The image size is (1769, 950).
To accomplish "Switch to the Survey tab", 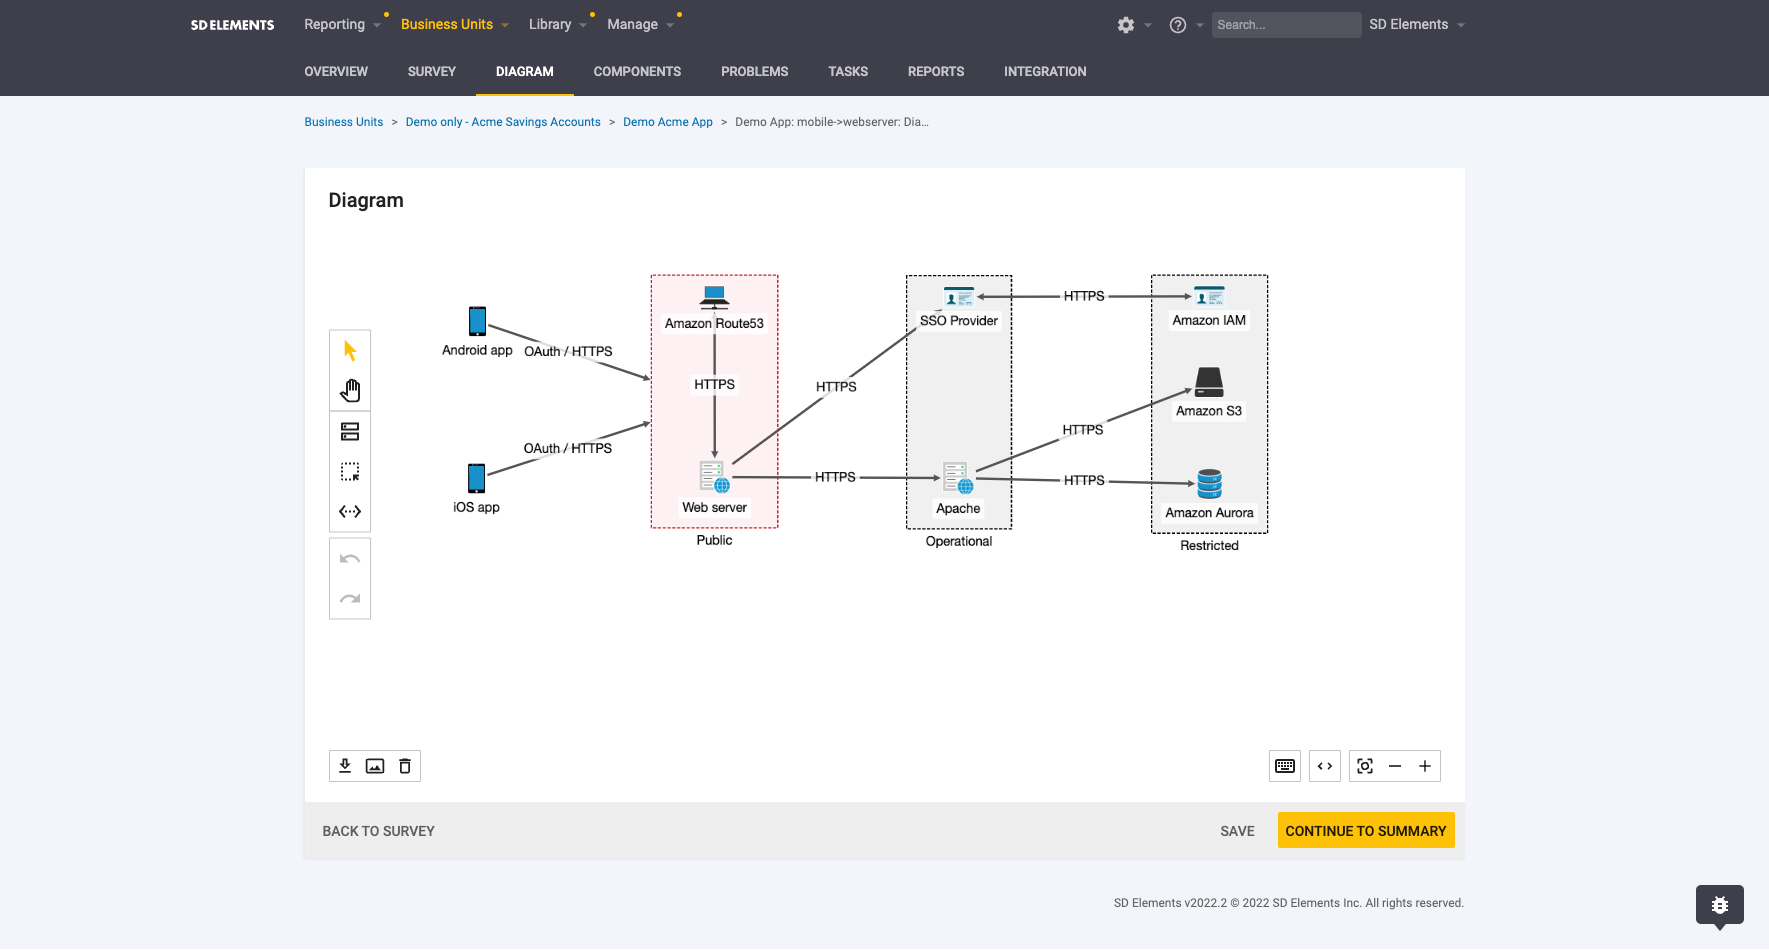I will coord(432,72).
